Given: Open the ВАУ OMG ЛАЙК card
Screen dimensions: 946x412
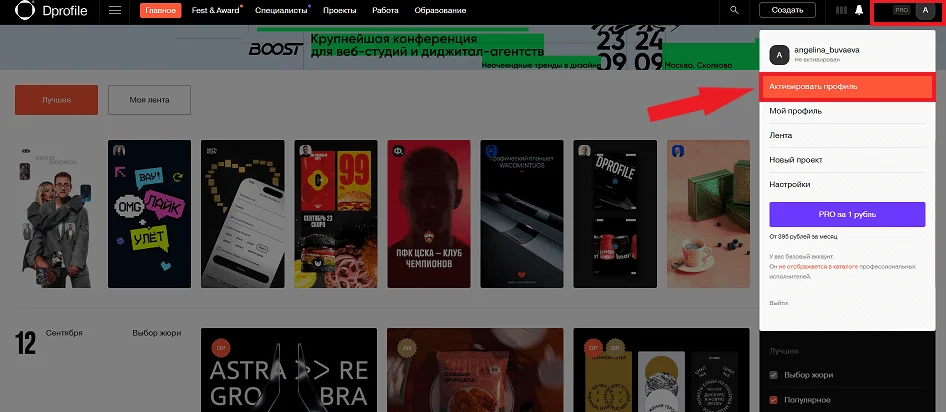Looking at the screenshot, I should (x=150, y=214).
